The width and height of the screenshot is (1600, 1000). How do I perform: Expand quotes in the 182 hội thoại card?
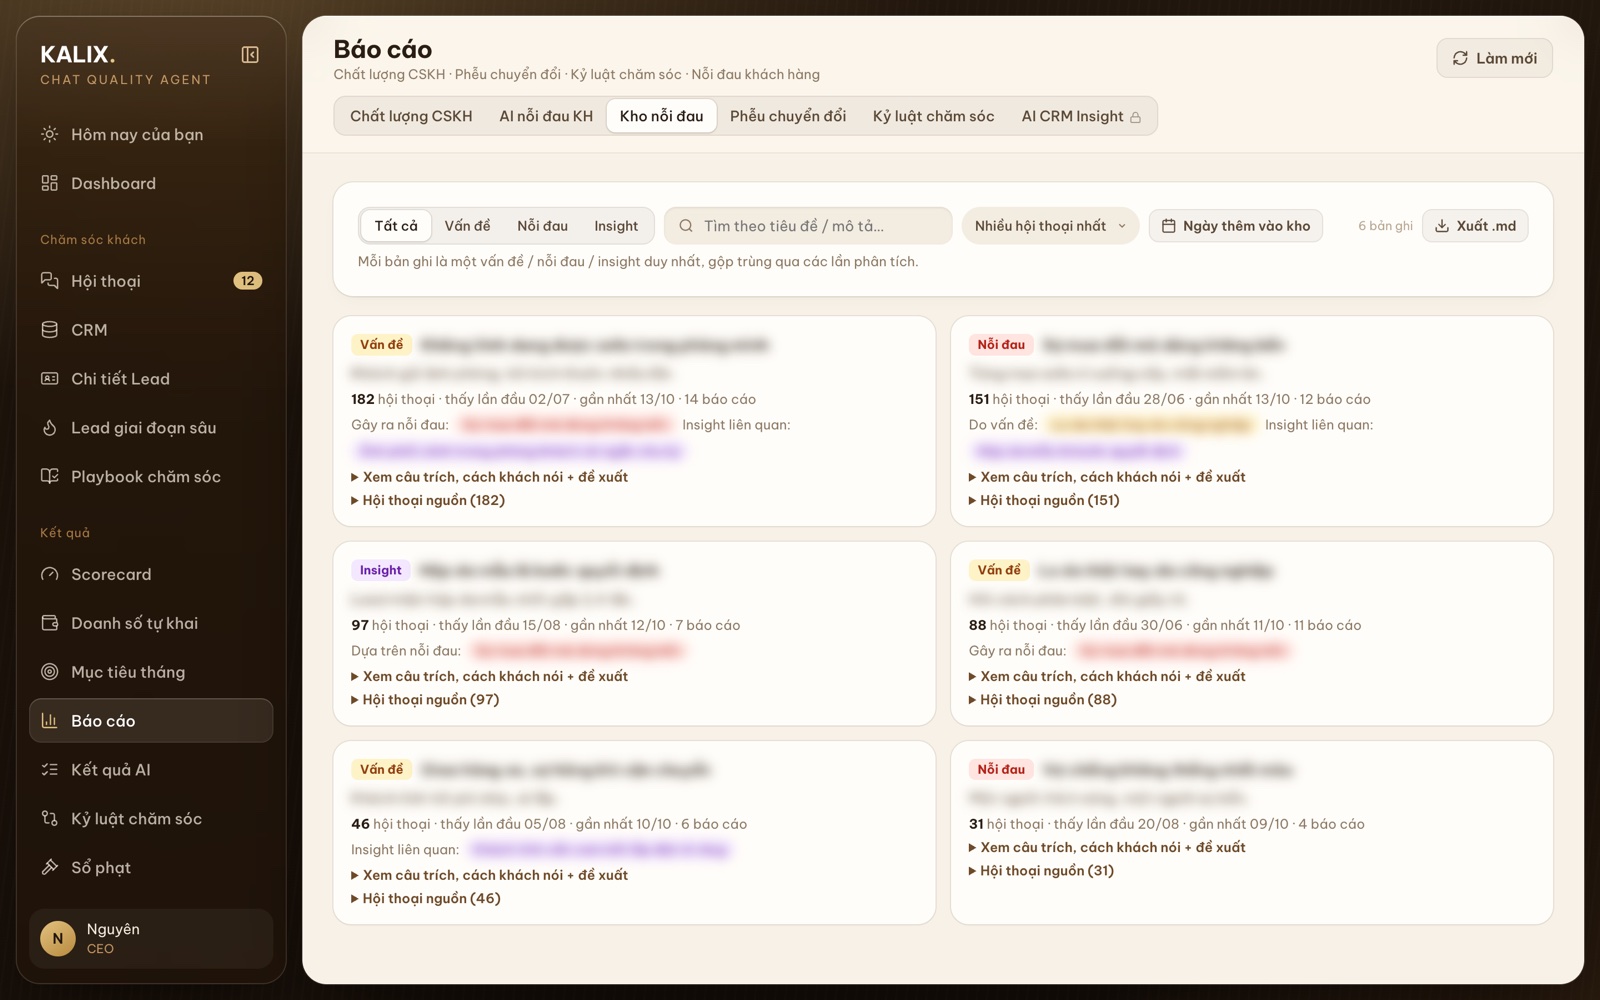[490, 478]
